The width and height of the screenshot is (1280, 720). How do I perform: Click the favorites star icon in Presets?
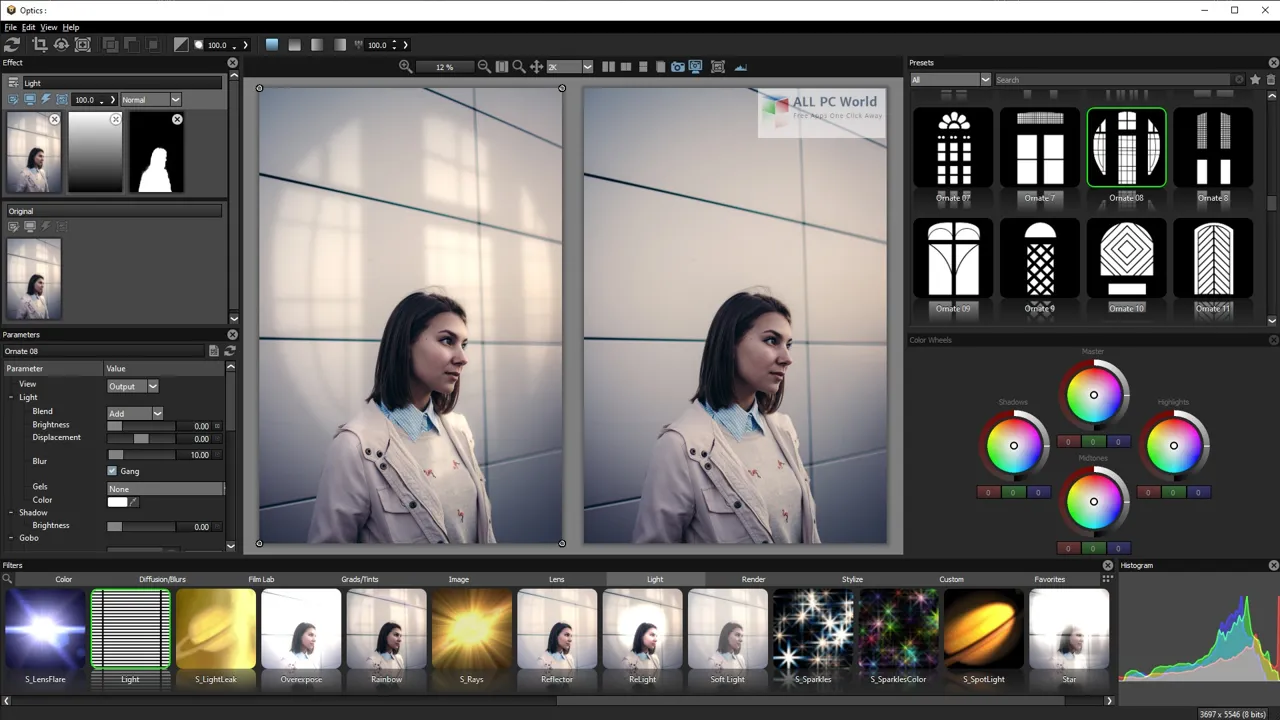click(x=1255, y=80)
